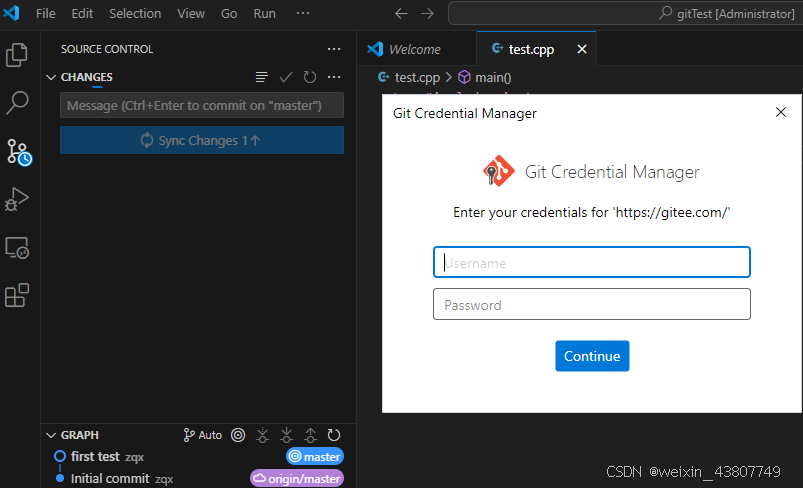Open the Search view in activity bar
The width and height of the screenshot is (803, 488).
coord(17,102)
